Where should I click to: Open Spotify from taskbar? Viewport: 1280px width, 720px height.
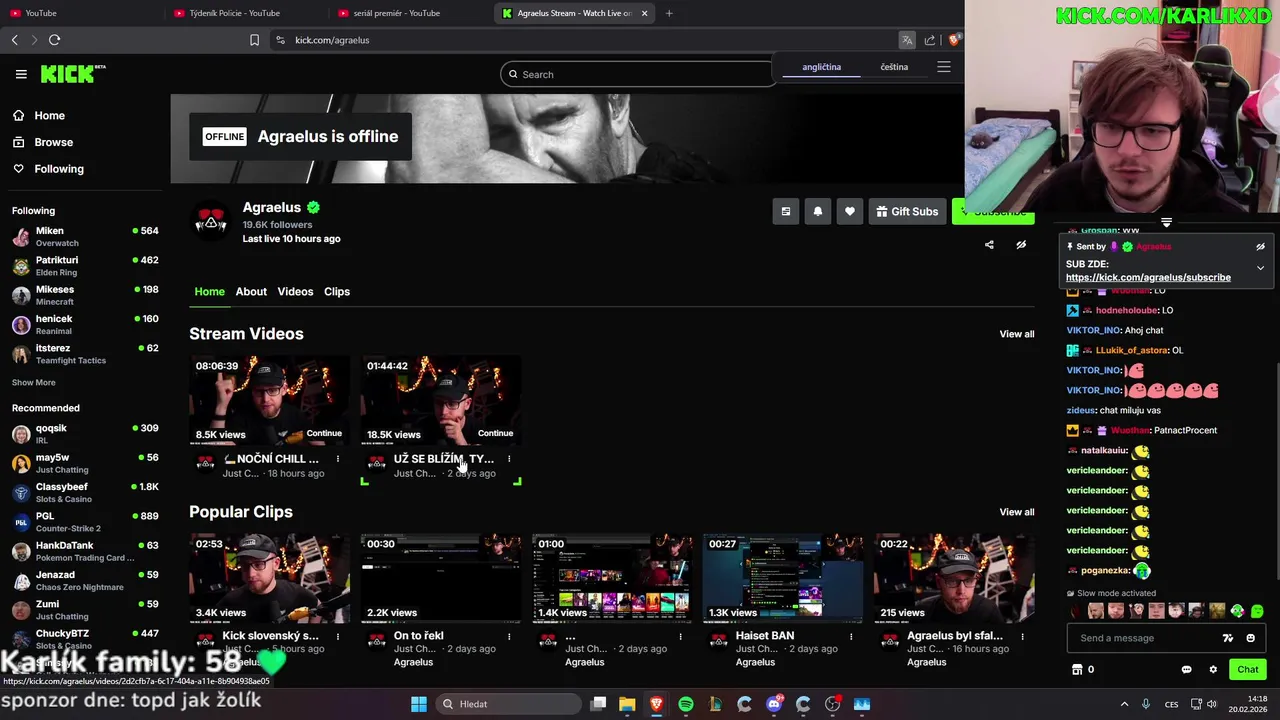(x=685, y=704)
